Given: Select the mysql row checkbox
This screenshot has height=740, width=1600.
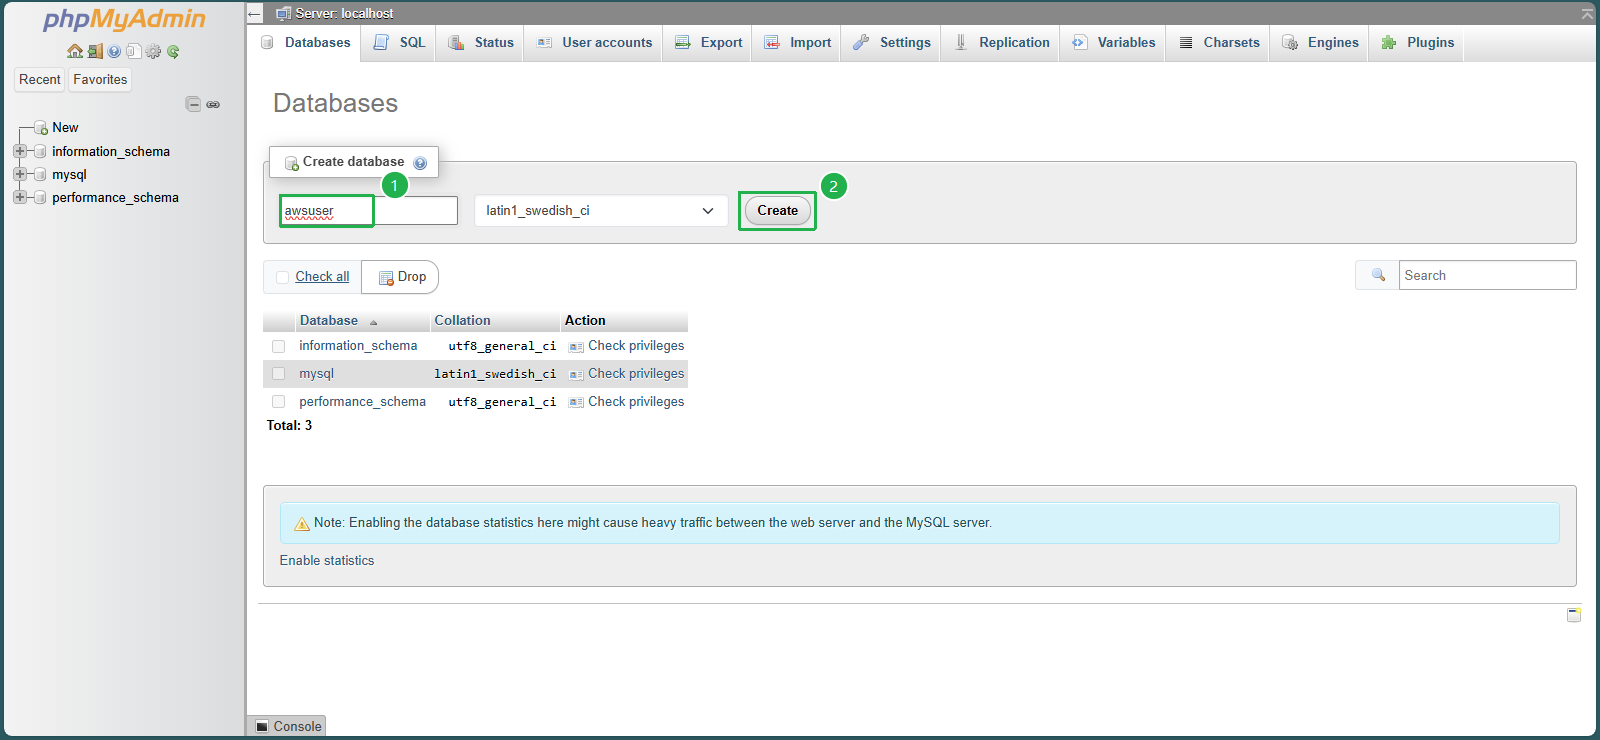Looking at the screenshot, I should coord(279,374).
